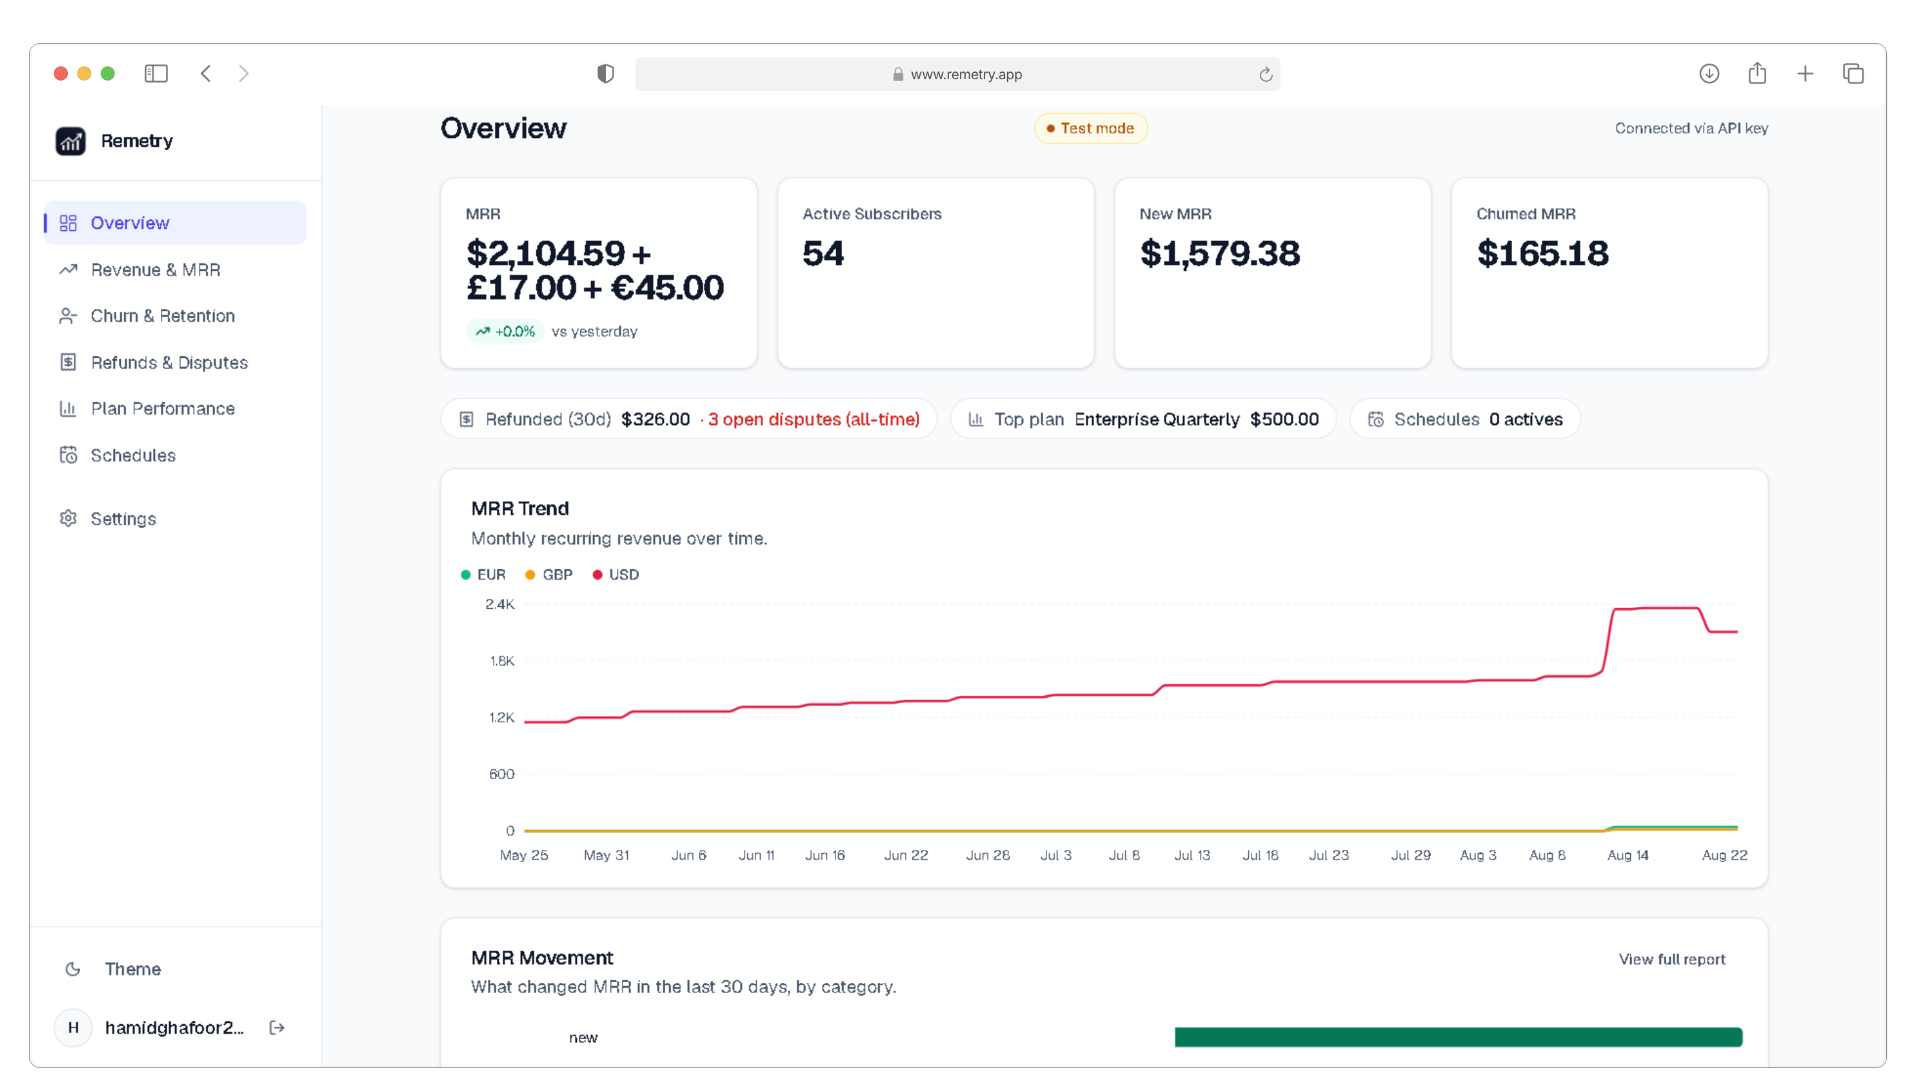This screenshot has height=1080, width=1920.
Task: Click the log out icon
Action: pos(277,1028)
